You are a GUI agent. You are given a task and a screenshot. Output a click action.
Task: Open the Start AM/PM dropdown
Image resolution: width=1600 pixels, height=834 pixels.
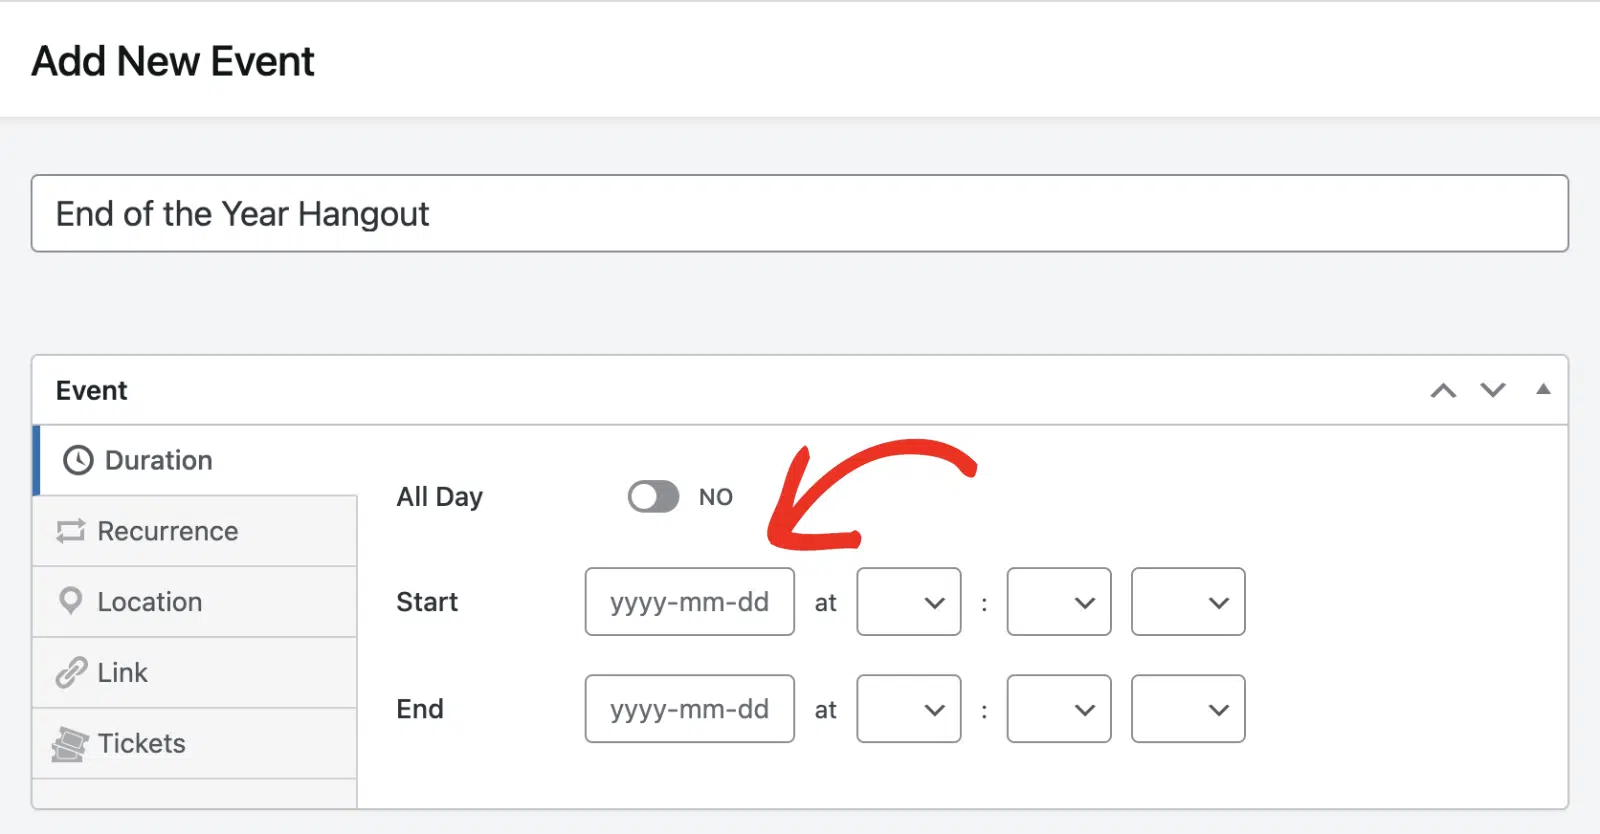point(1188,602)
